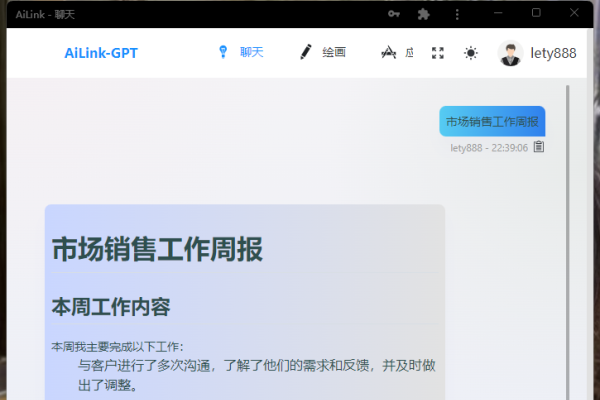
Task: Click the chat vertical scrollbar
Action: pyautogui.click(x=567, y=241)
